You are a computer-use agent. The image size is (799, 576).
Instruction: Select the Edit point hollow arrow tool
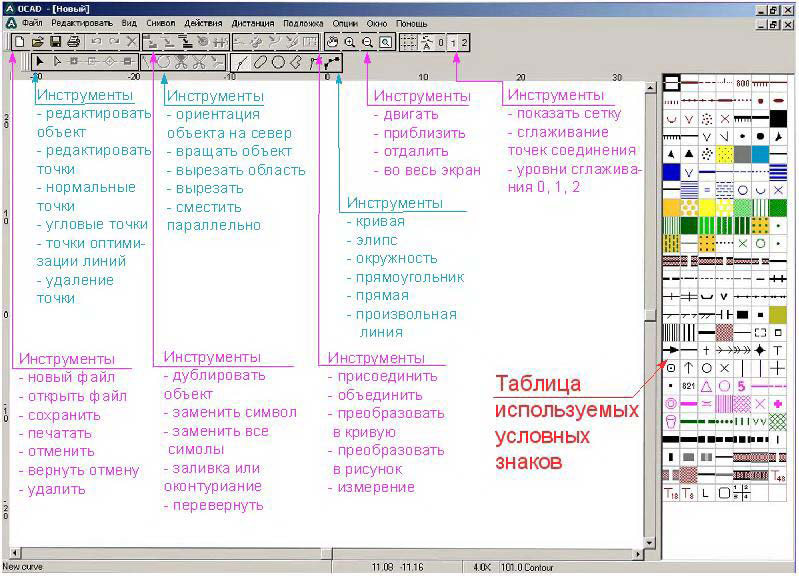click(x=57, y=62)
